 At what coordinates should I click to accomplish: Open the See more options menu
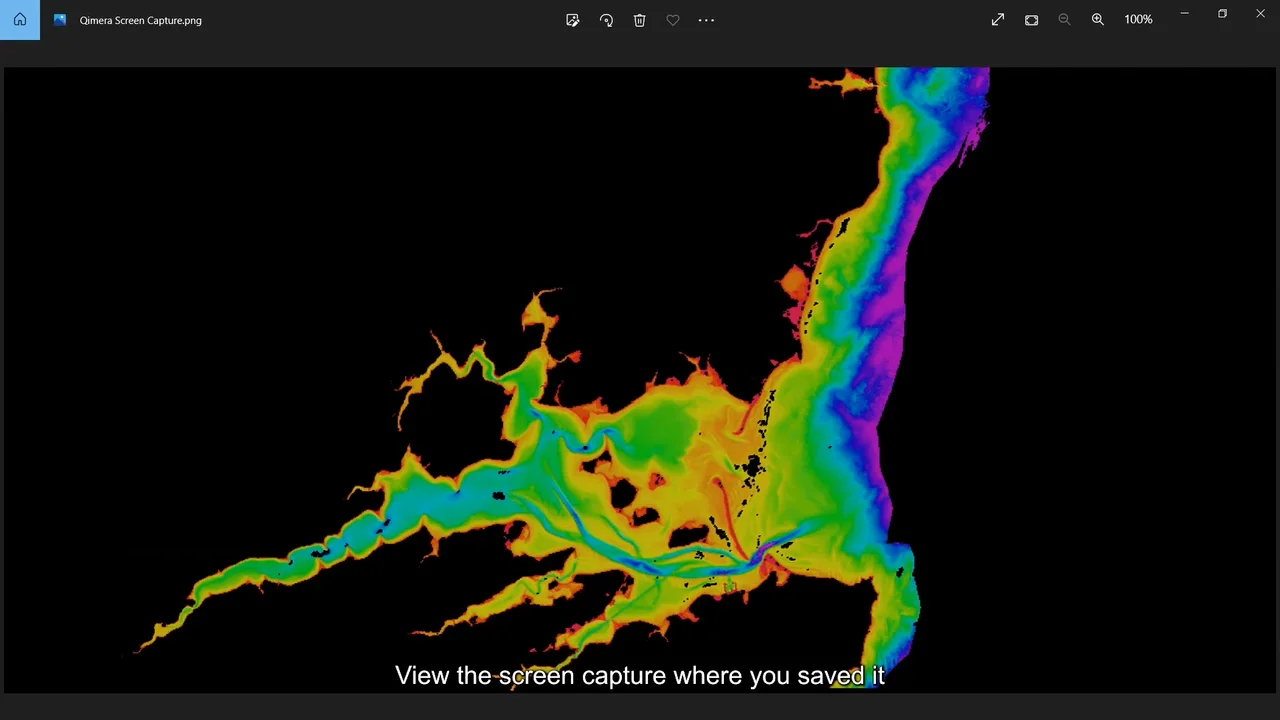706,20
